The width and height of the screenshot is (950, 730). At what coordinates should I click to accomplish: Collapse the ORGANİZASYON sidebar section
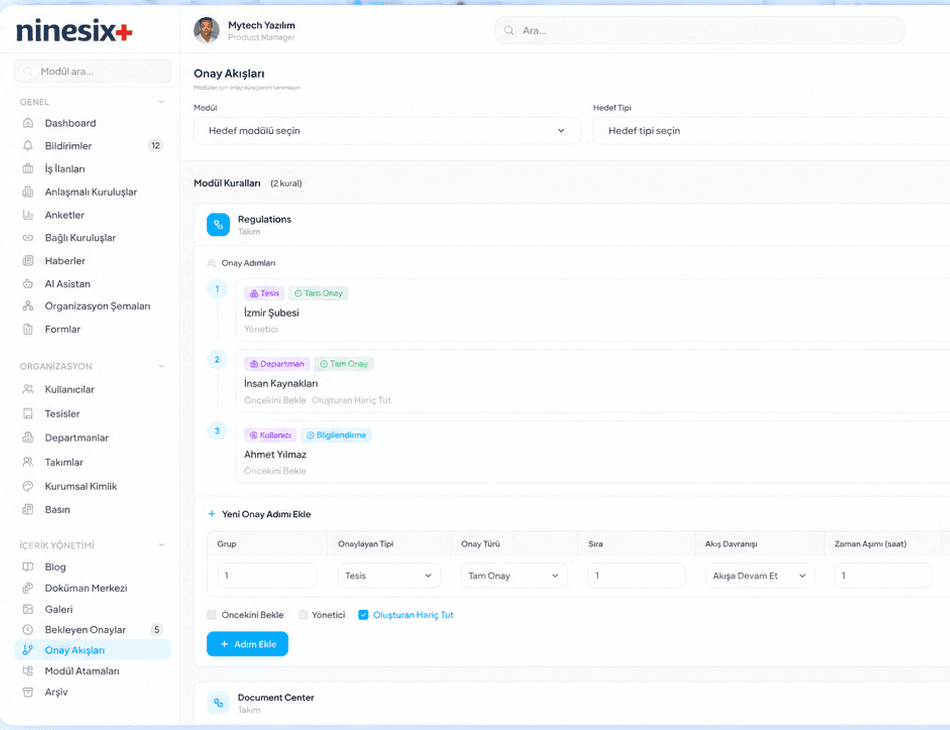[161, 366]
